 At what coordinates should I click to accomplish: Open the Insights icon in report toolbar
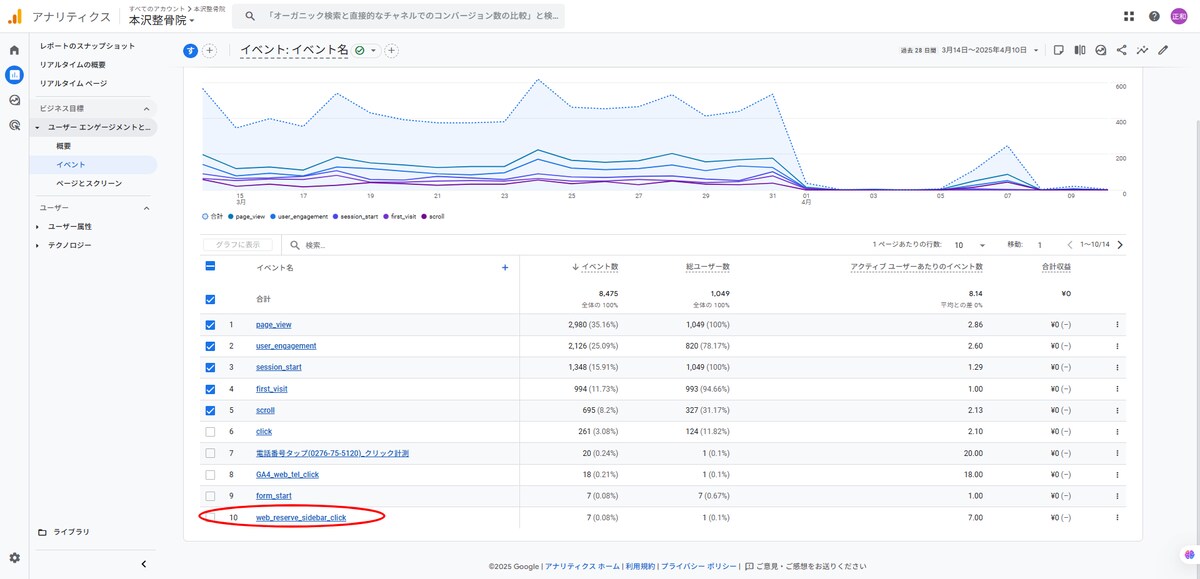pyautogui.click(x=1101, y=50)
